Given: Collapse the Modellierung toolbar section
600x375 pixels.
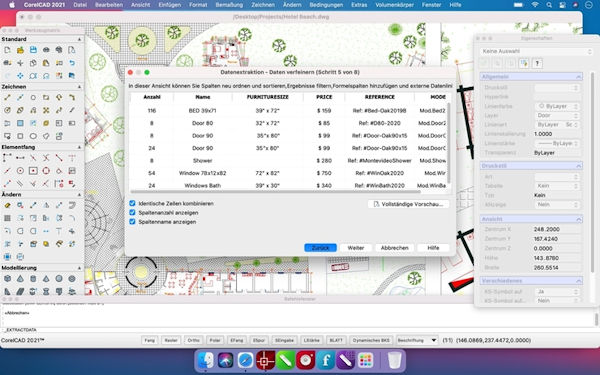Looking at the screenshot, I should click(x=80, y=268).
